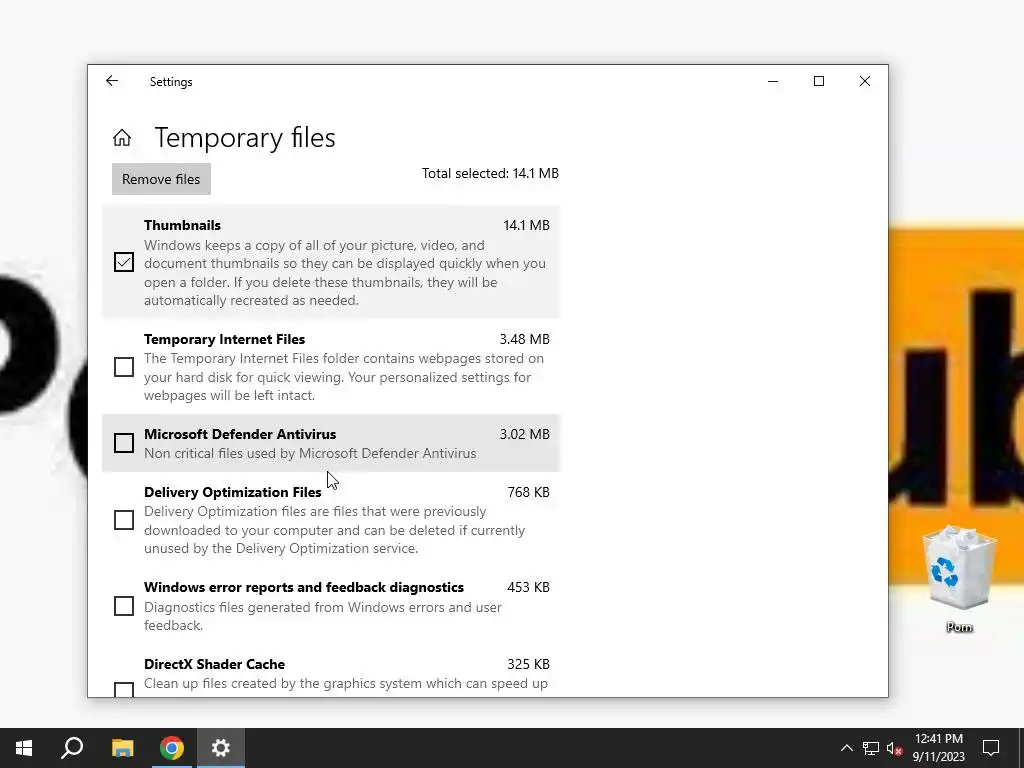The image size is (1024, 768).
Task: Maximize the Settings window
Action: tap(819, 81)
